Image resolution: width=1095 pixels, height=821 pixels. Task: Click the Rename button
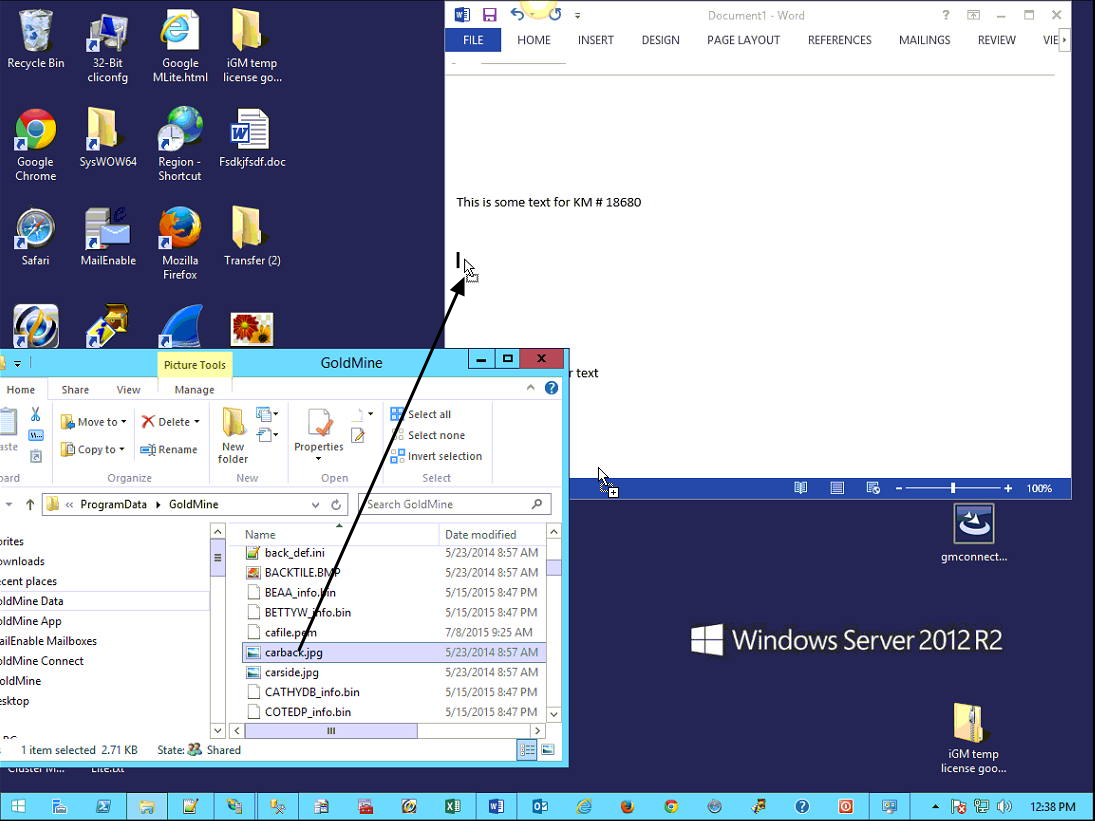pyautogui.click(x=169, y=450)
